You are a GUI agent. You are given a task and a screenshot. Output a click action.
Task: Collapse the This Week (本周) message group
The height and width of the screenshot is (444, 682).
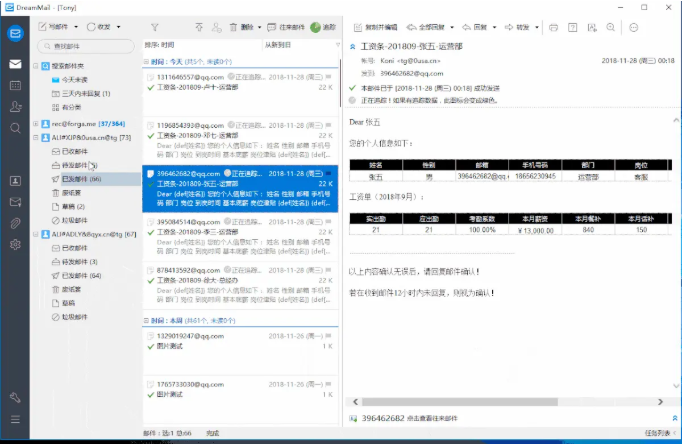146,320
